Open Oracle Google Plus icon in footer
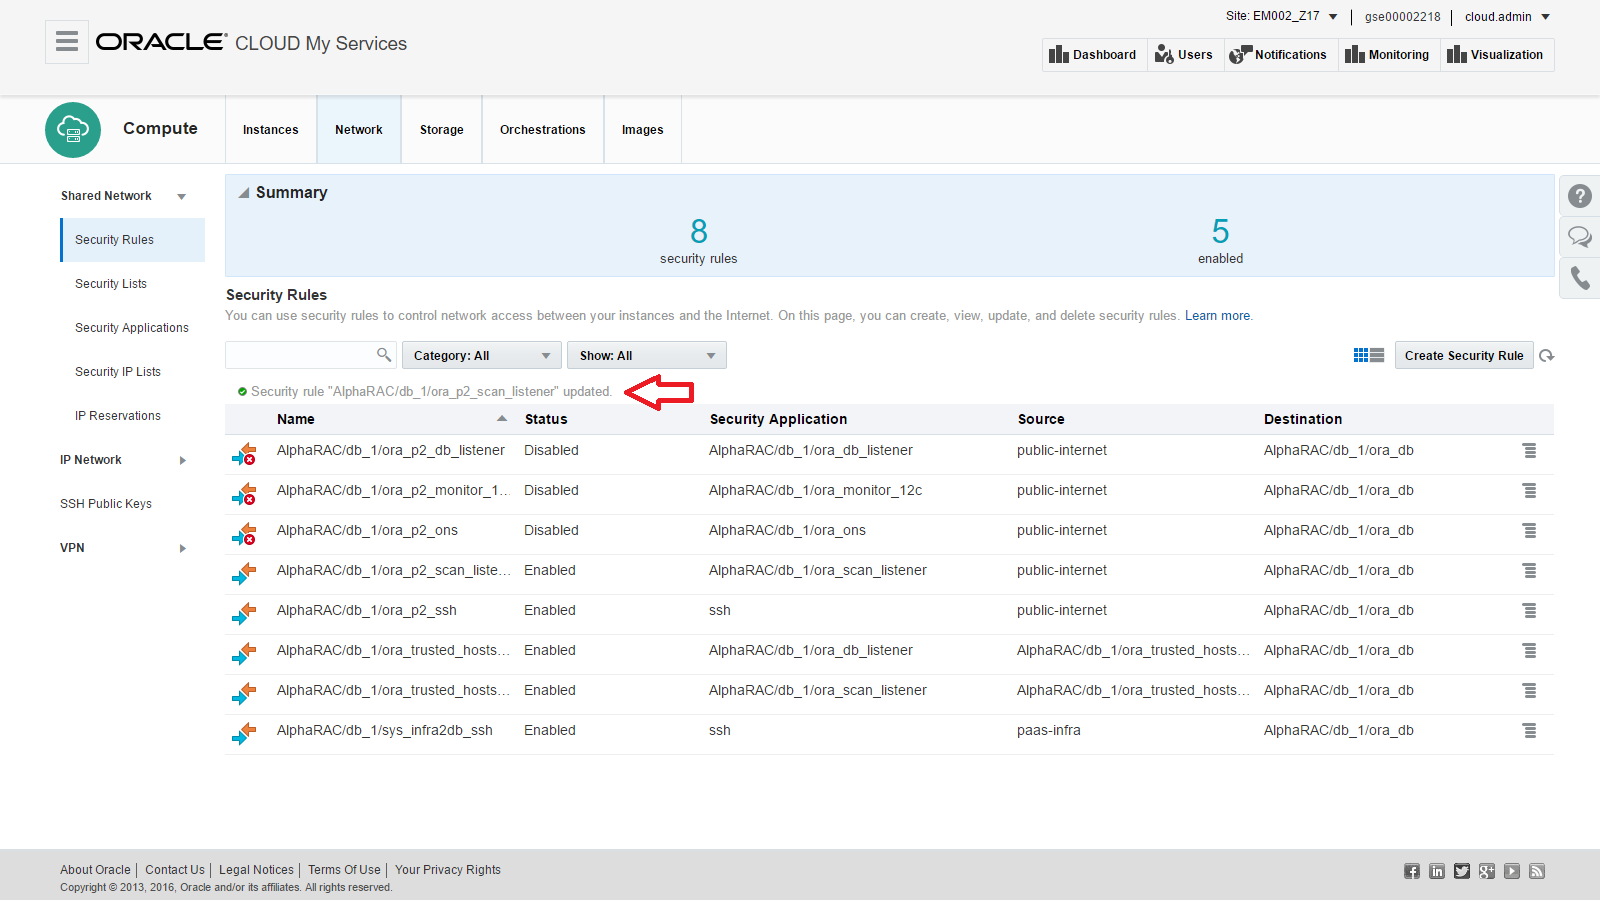The width and height of the screenshot is (1600, 900). click(x=1487, y=871)
